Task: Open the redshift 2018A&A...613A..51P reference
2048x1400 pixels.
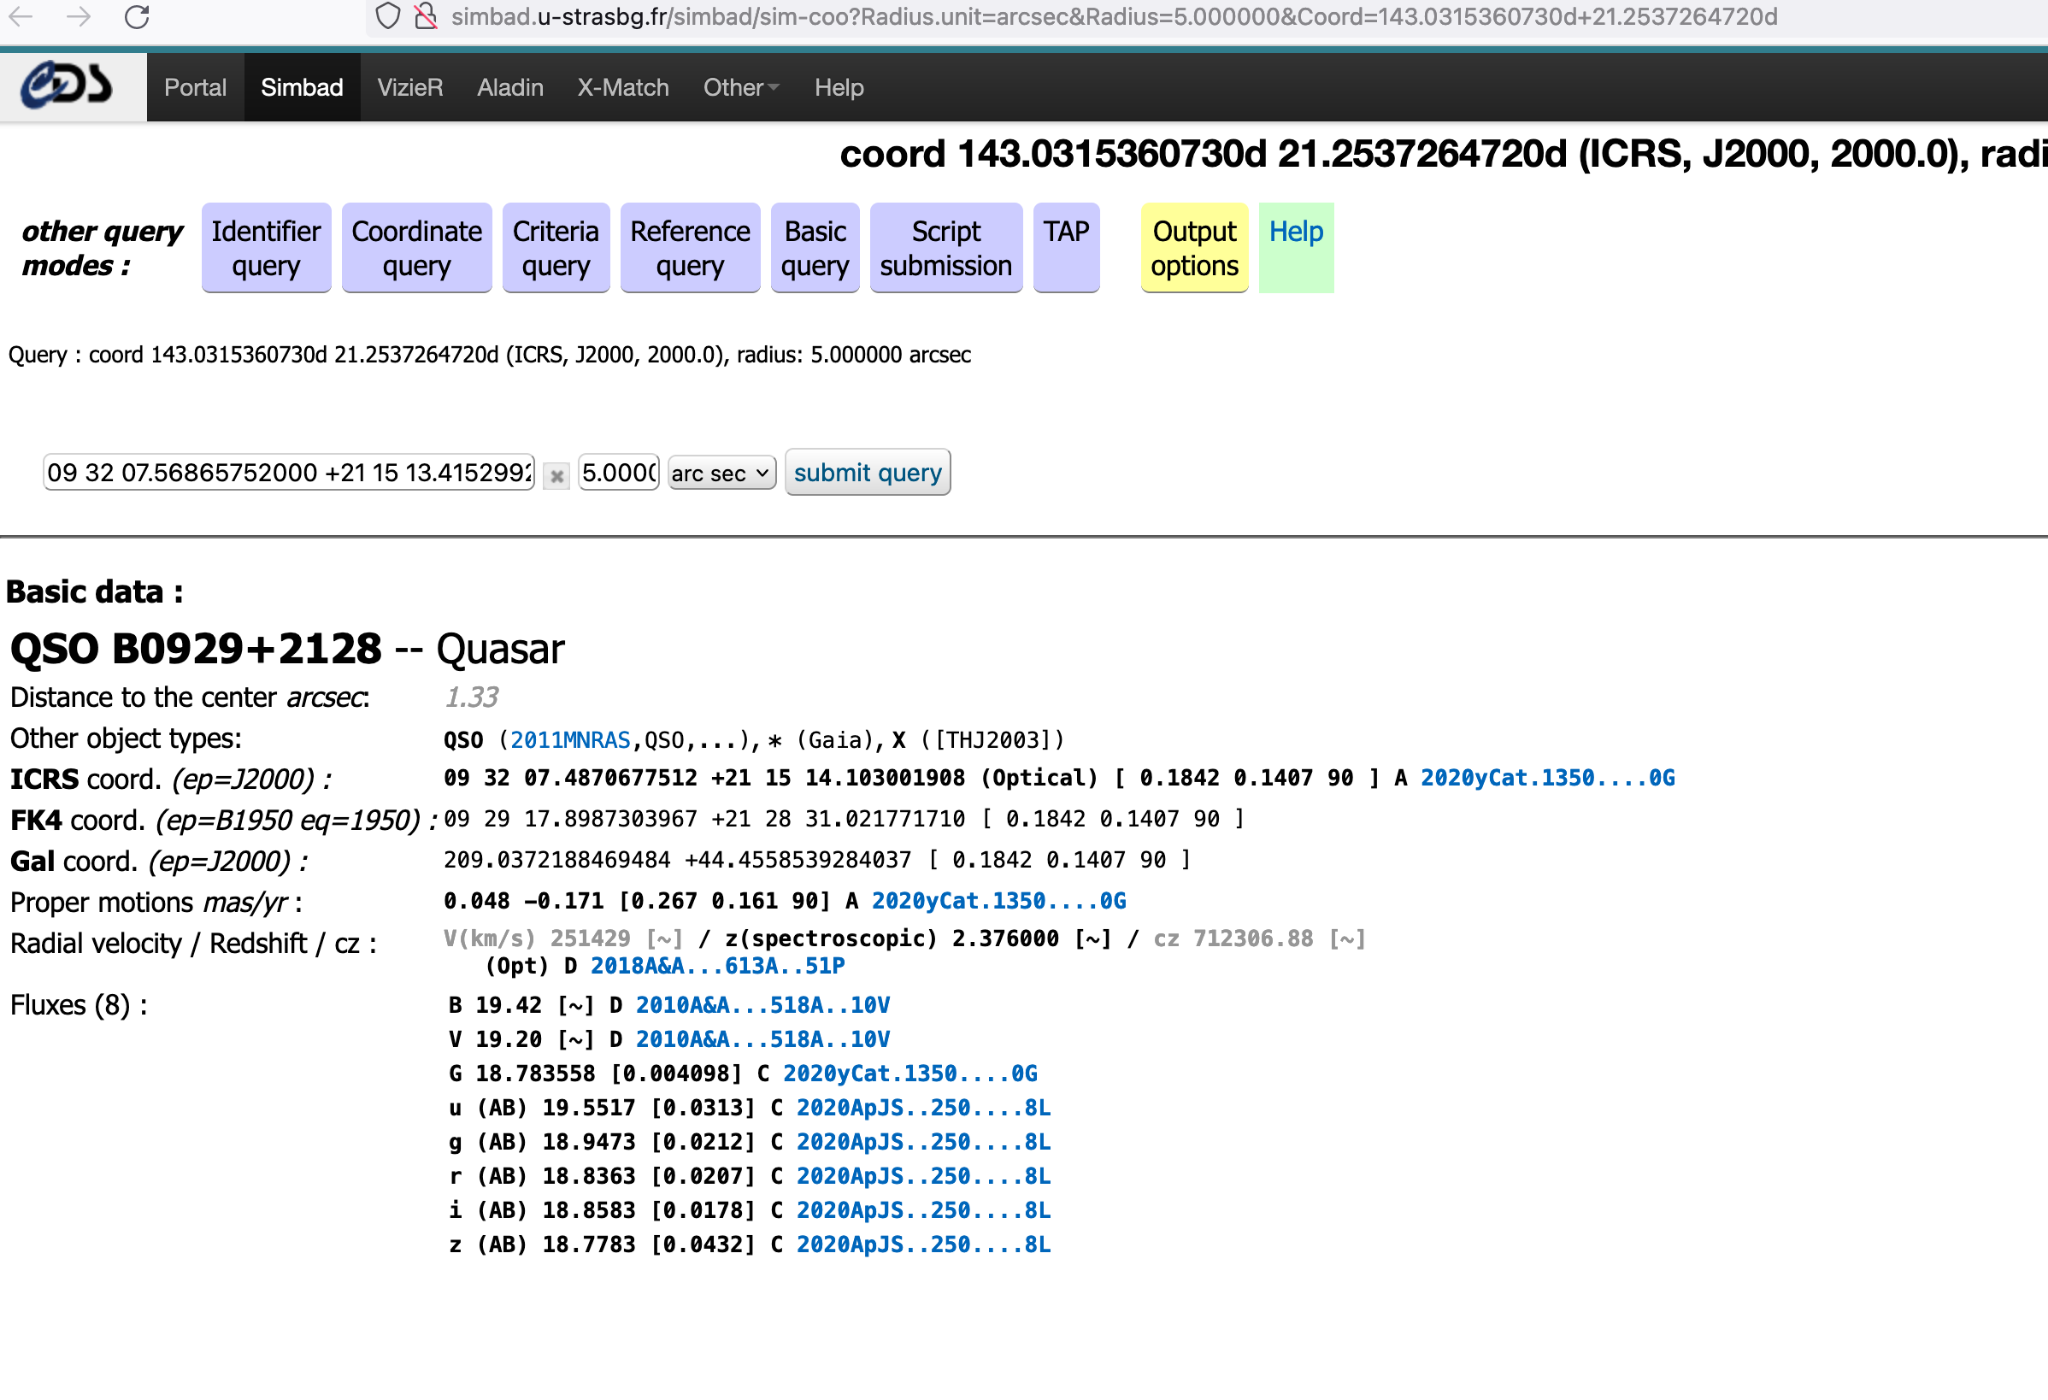Action: (717, 966)
